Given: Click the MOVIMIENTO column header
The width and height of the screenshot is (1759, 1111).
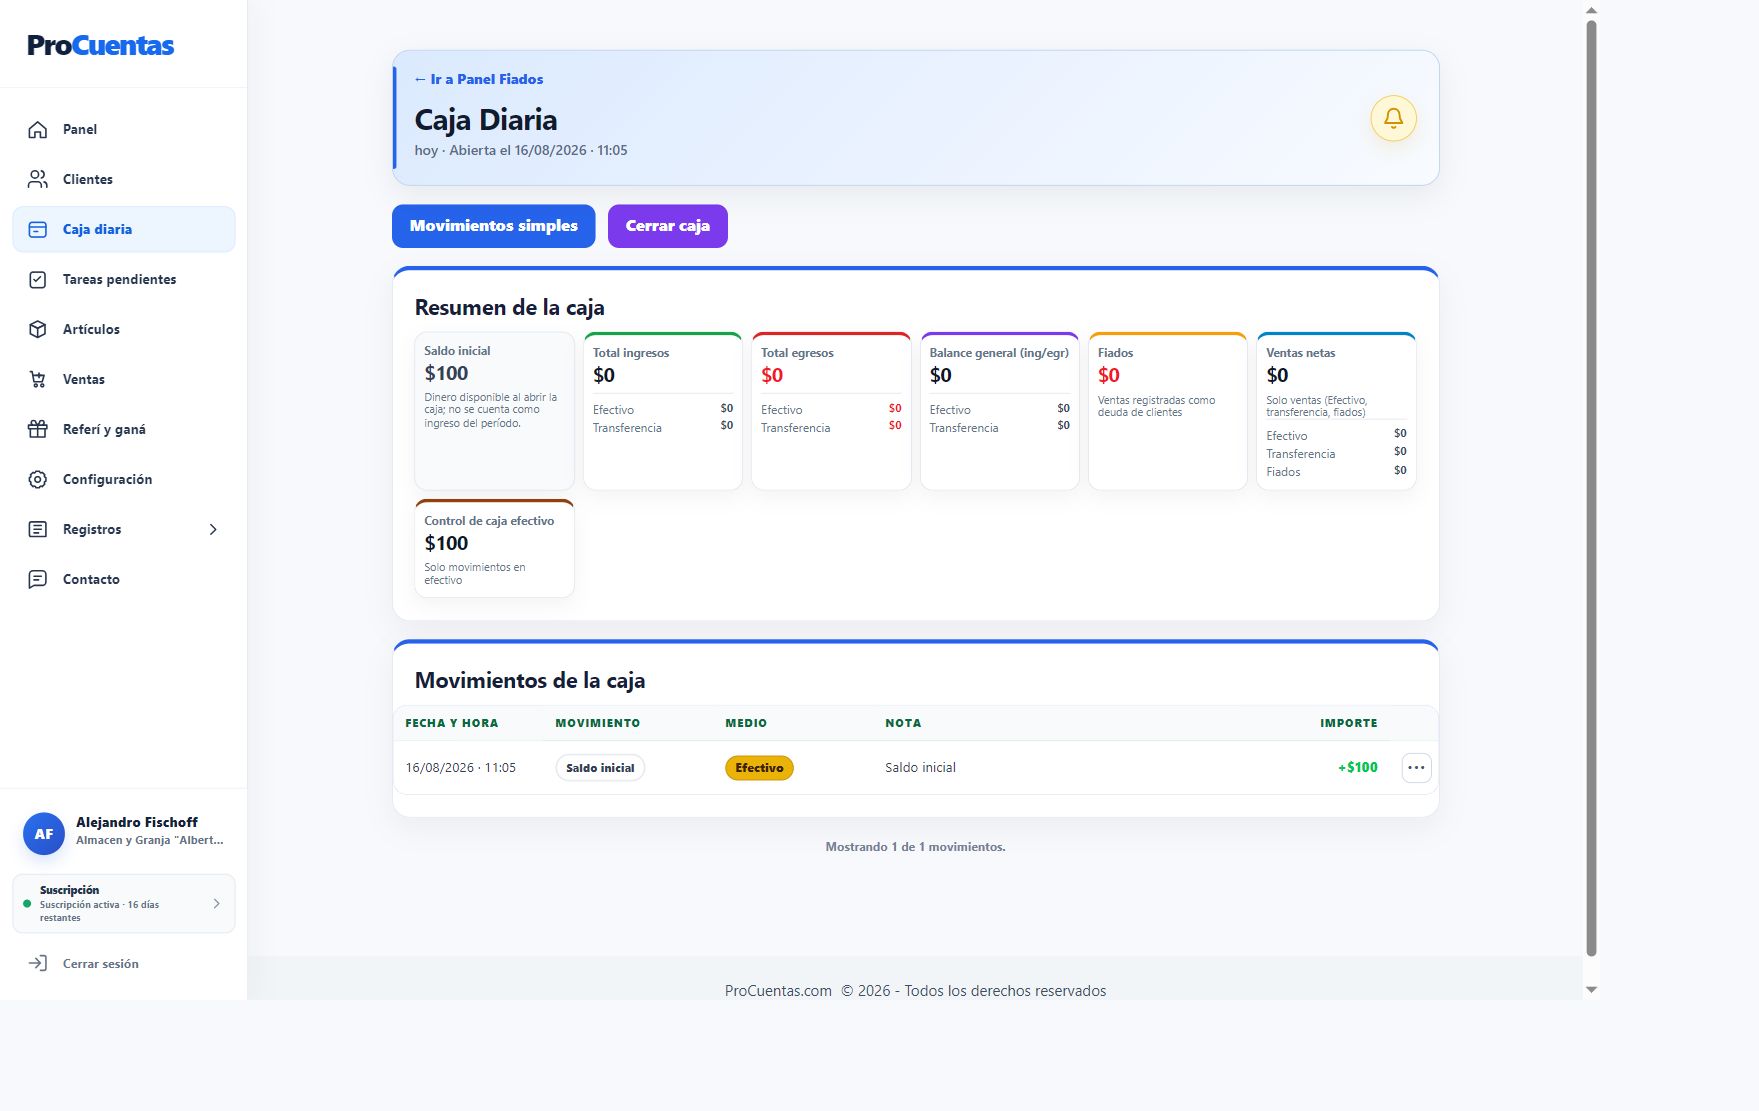Looking at the screenshot, I should [598, 723].
